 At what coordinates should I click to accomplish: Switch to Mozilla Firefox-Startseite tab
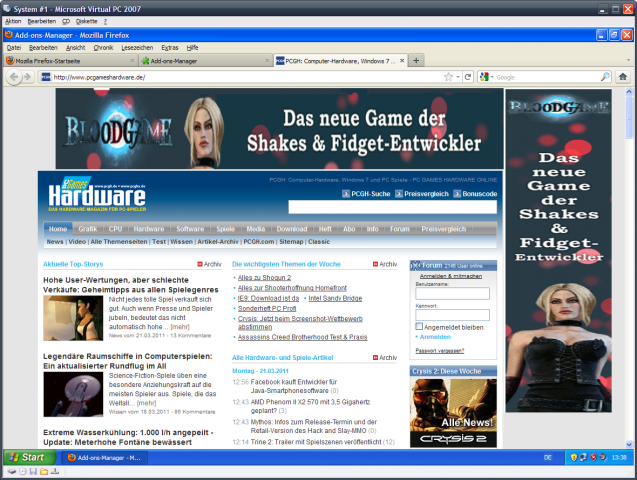[x=70, y=61]
